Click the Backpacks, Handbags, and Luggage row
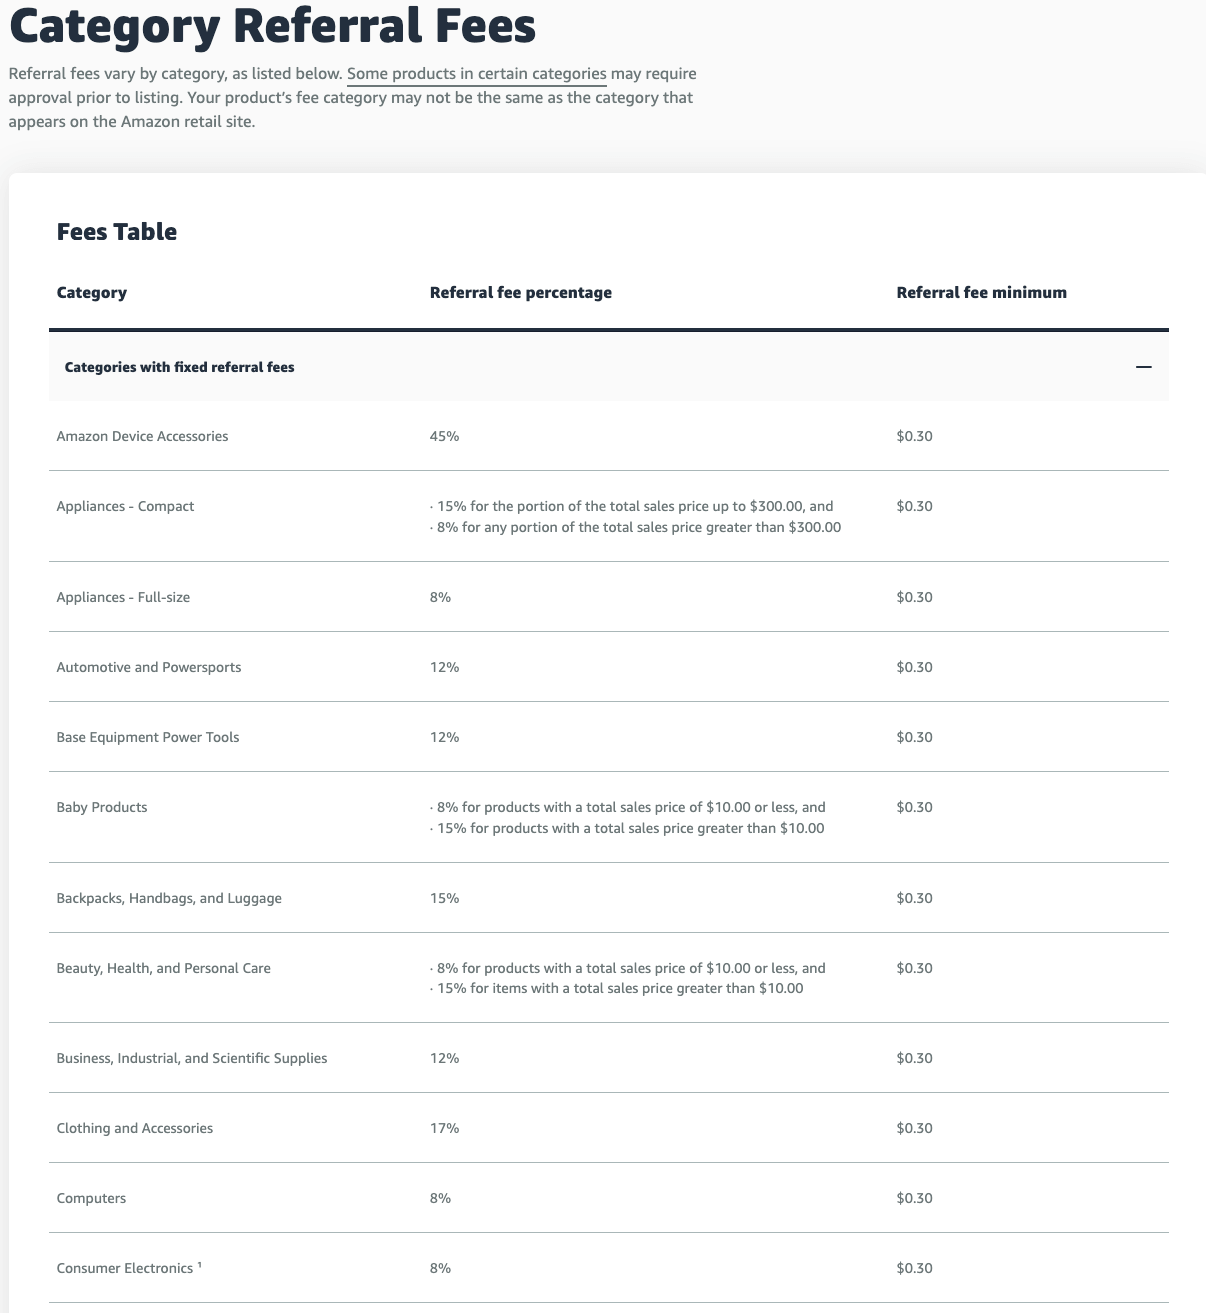 (168, 898)
